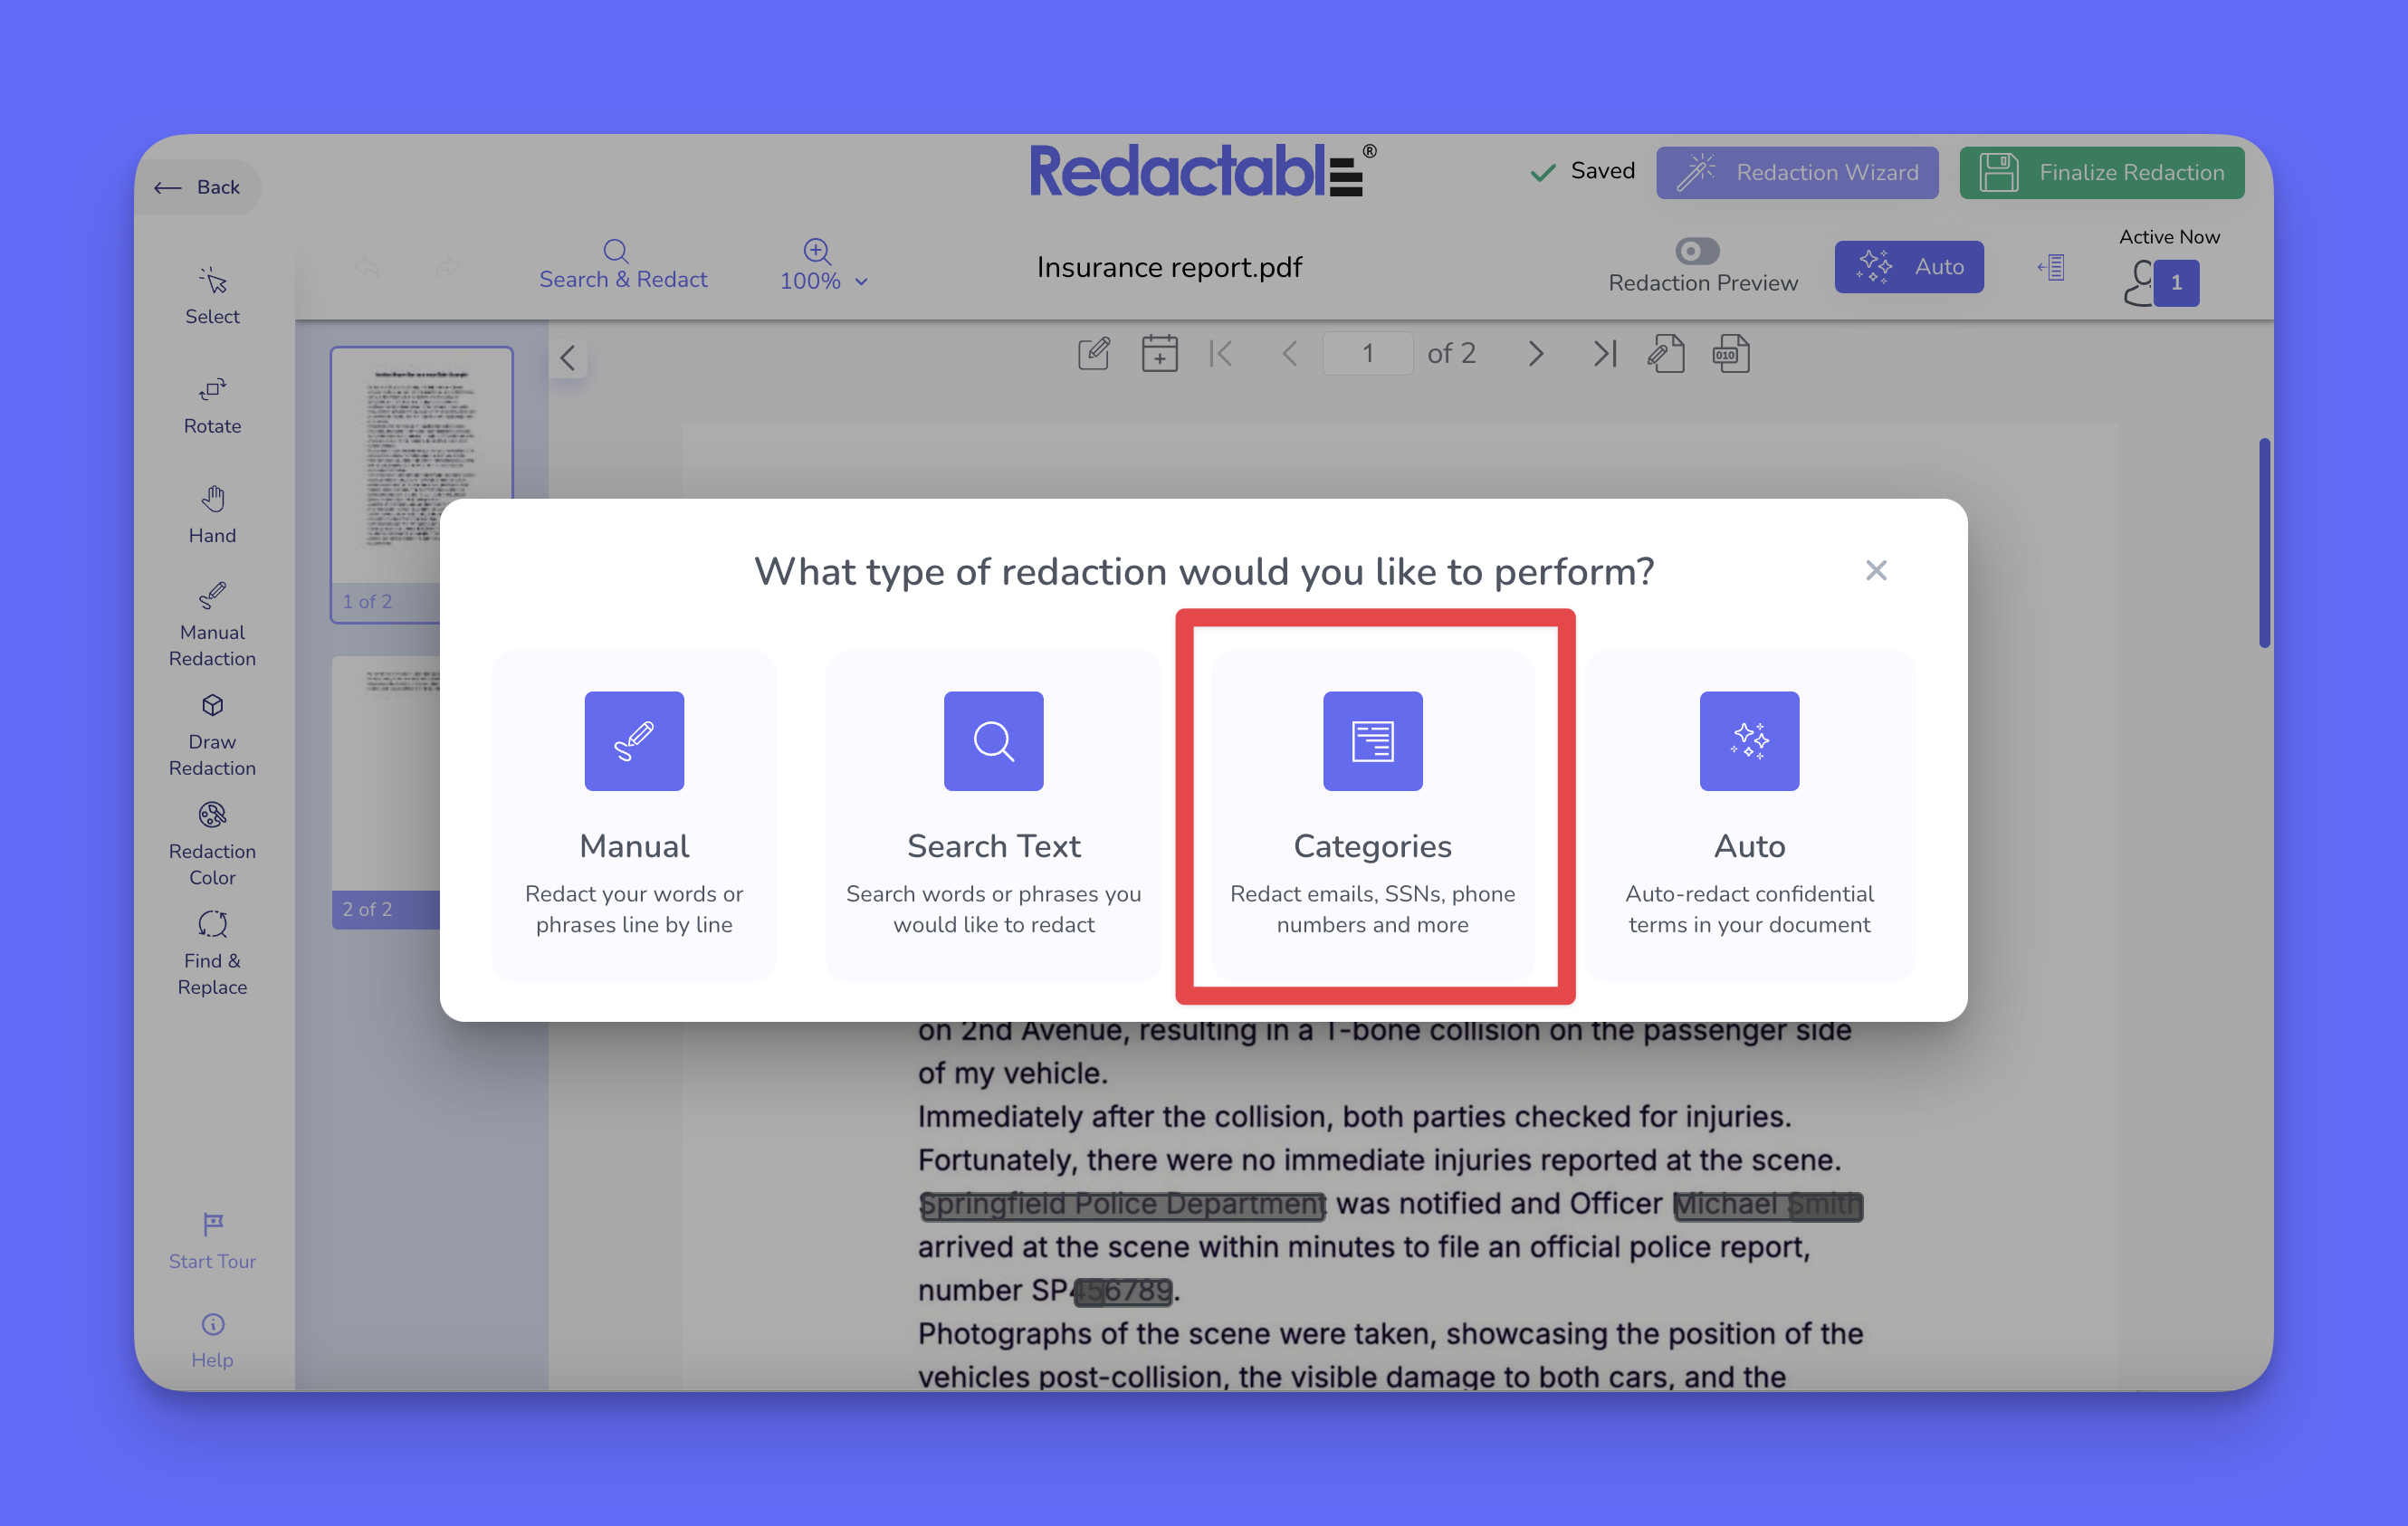The height and width of the screenshot is (1526, 2408).
Task: Jump to the last page
Action: tap(1604, 354)
